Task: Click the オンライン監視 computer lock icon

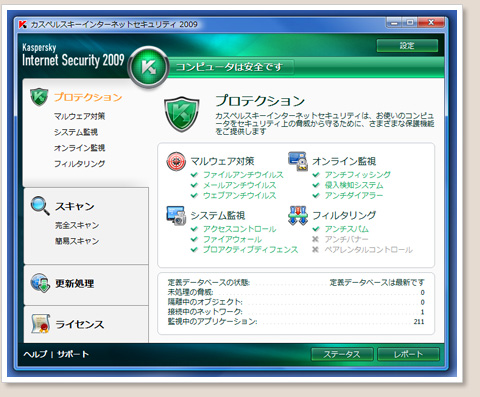Action: pyautogui.click(x=297, y=161)
